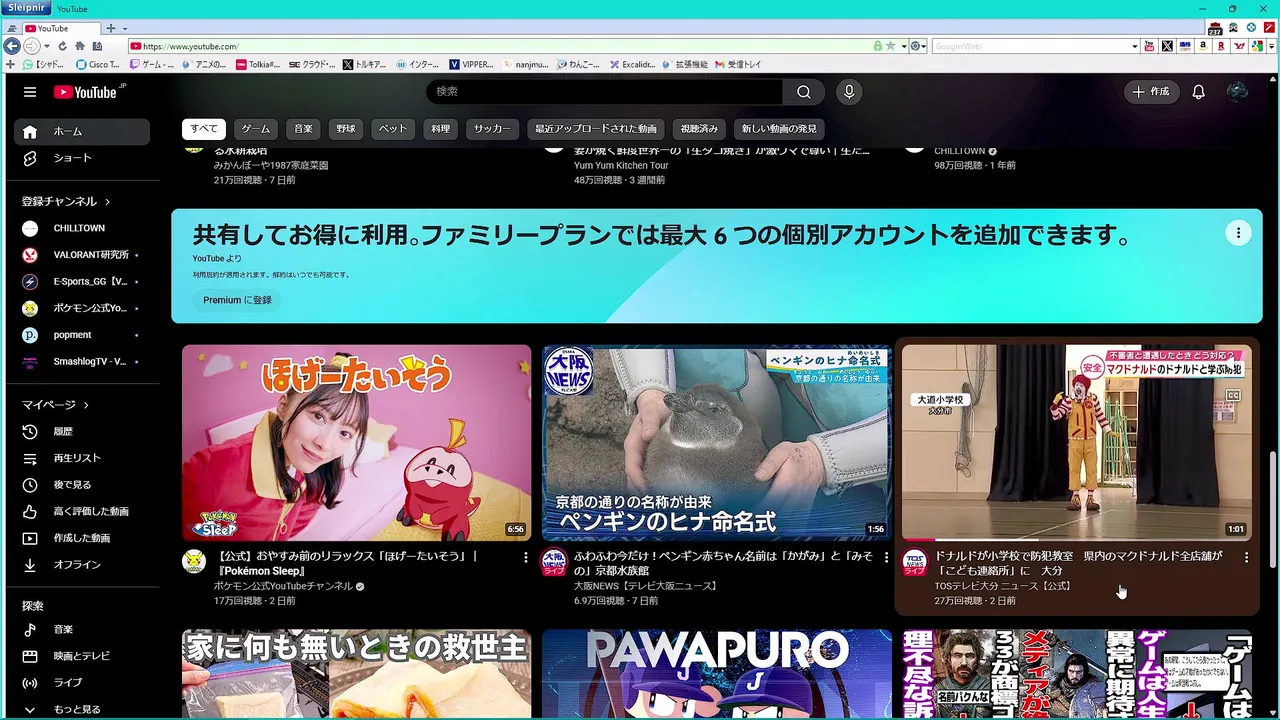Open the gear settings dropdown in address bar
Image resolution: width=1280 pixels, height=720 pixels.
(916, 46)
